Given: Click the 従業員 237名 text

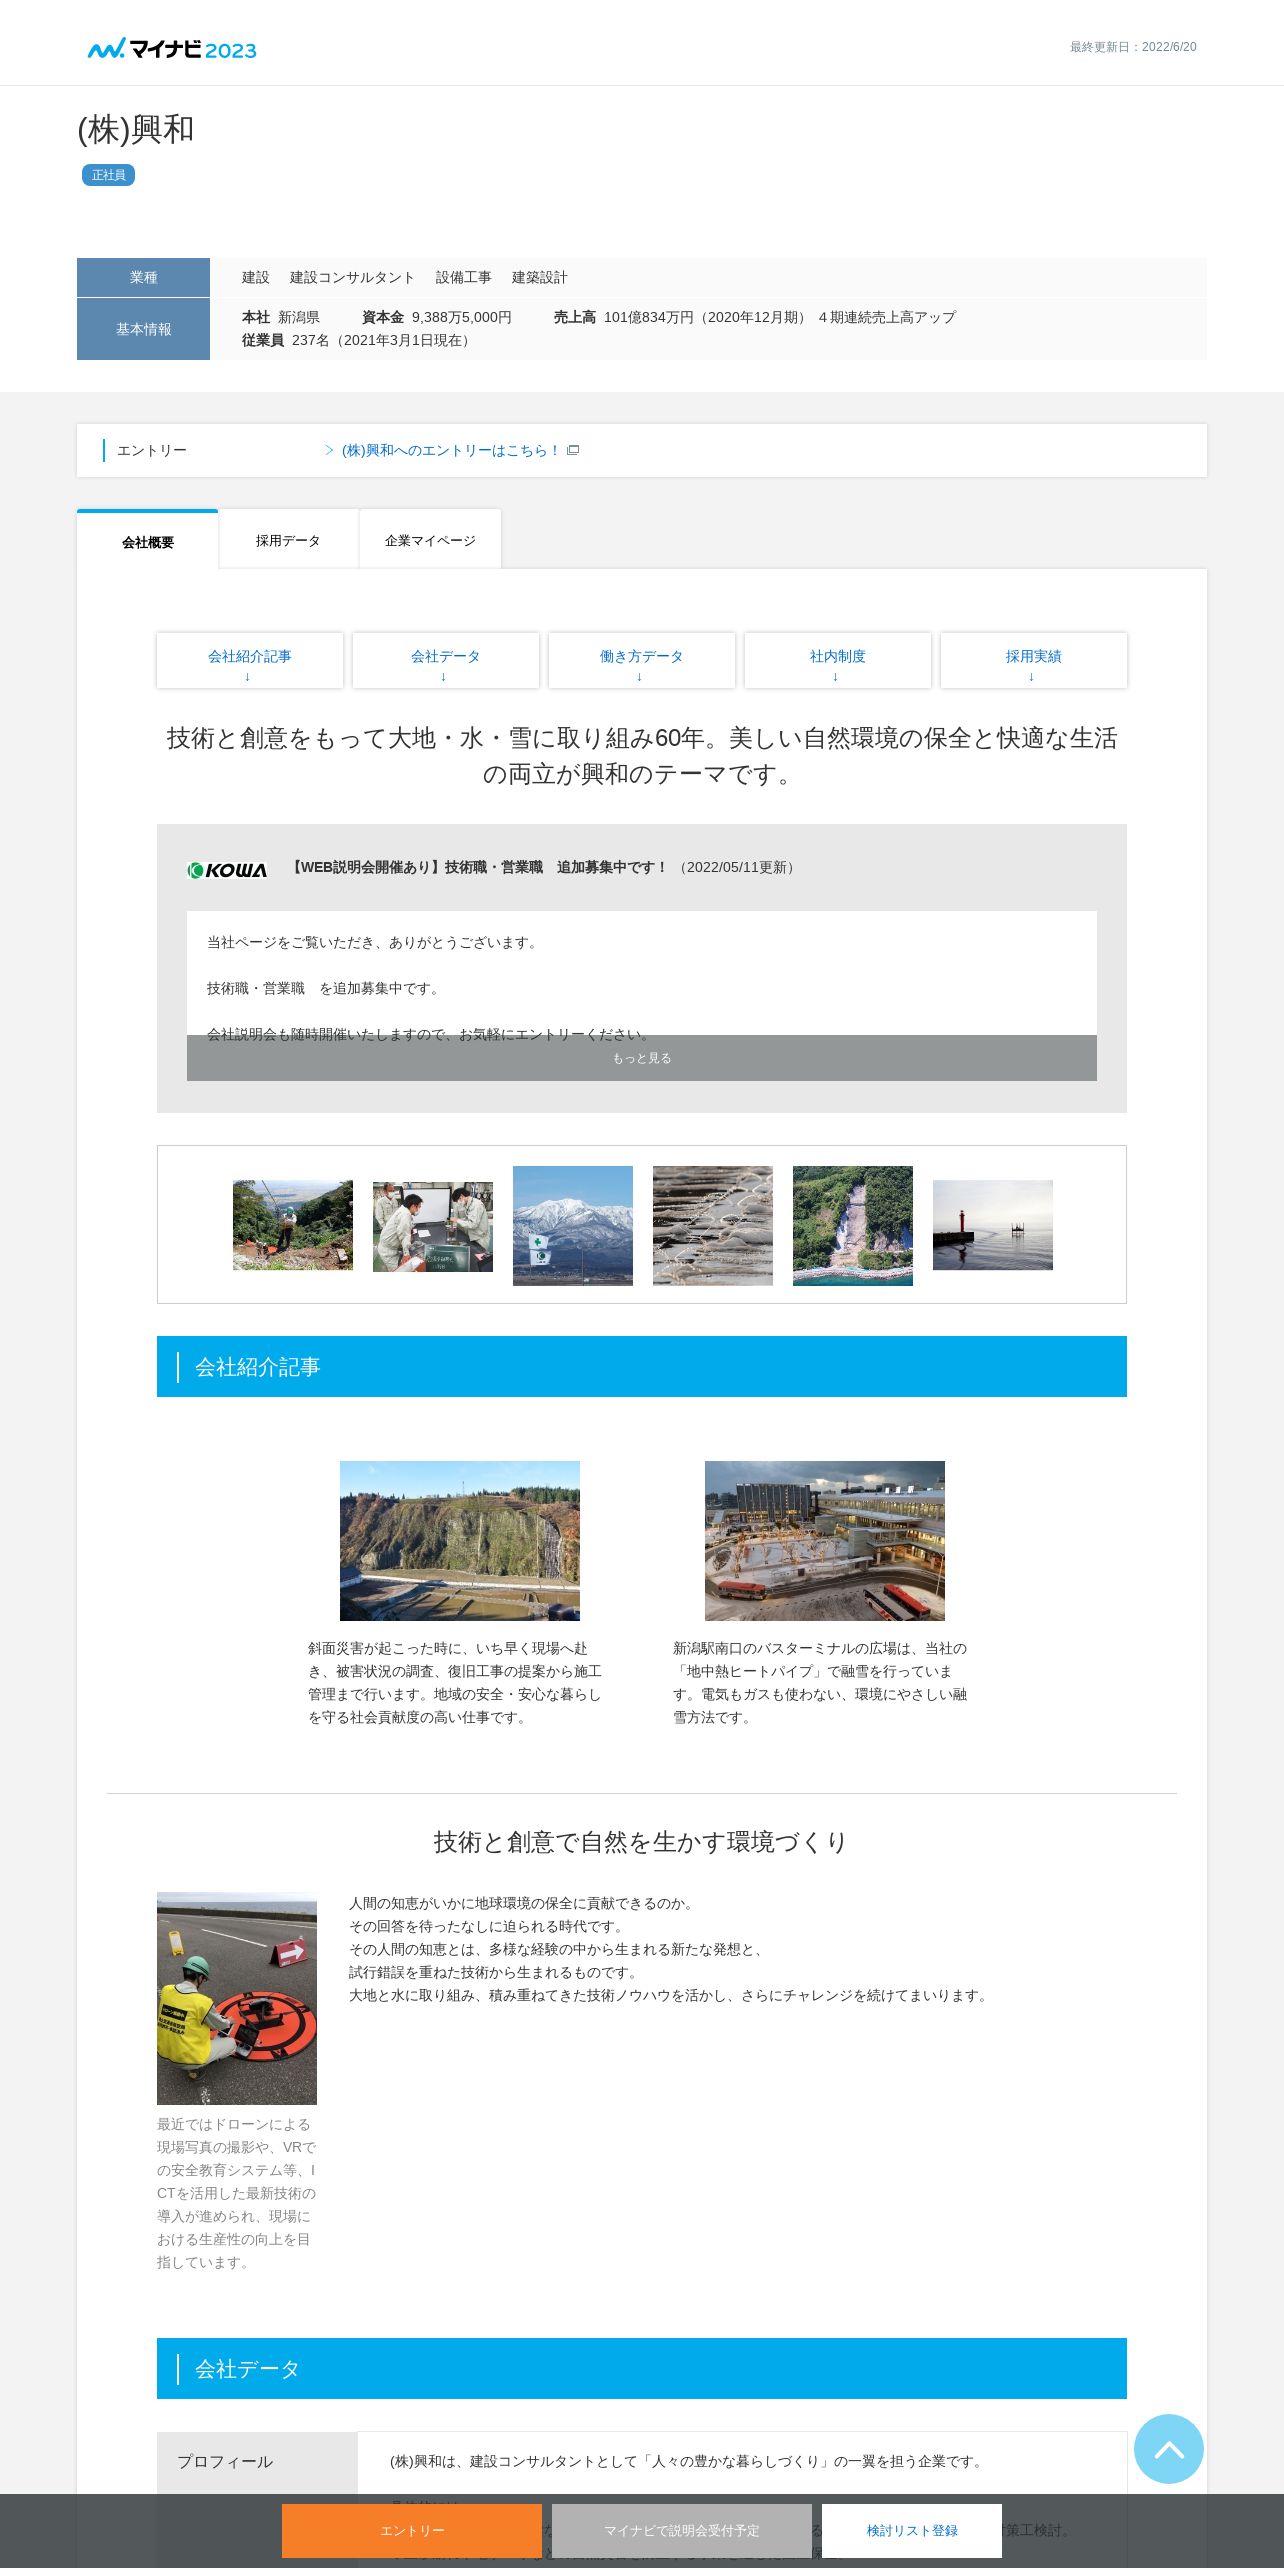Looking at the screenshot, I should [x=358, y=340].
